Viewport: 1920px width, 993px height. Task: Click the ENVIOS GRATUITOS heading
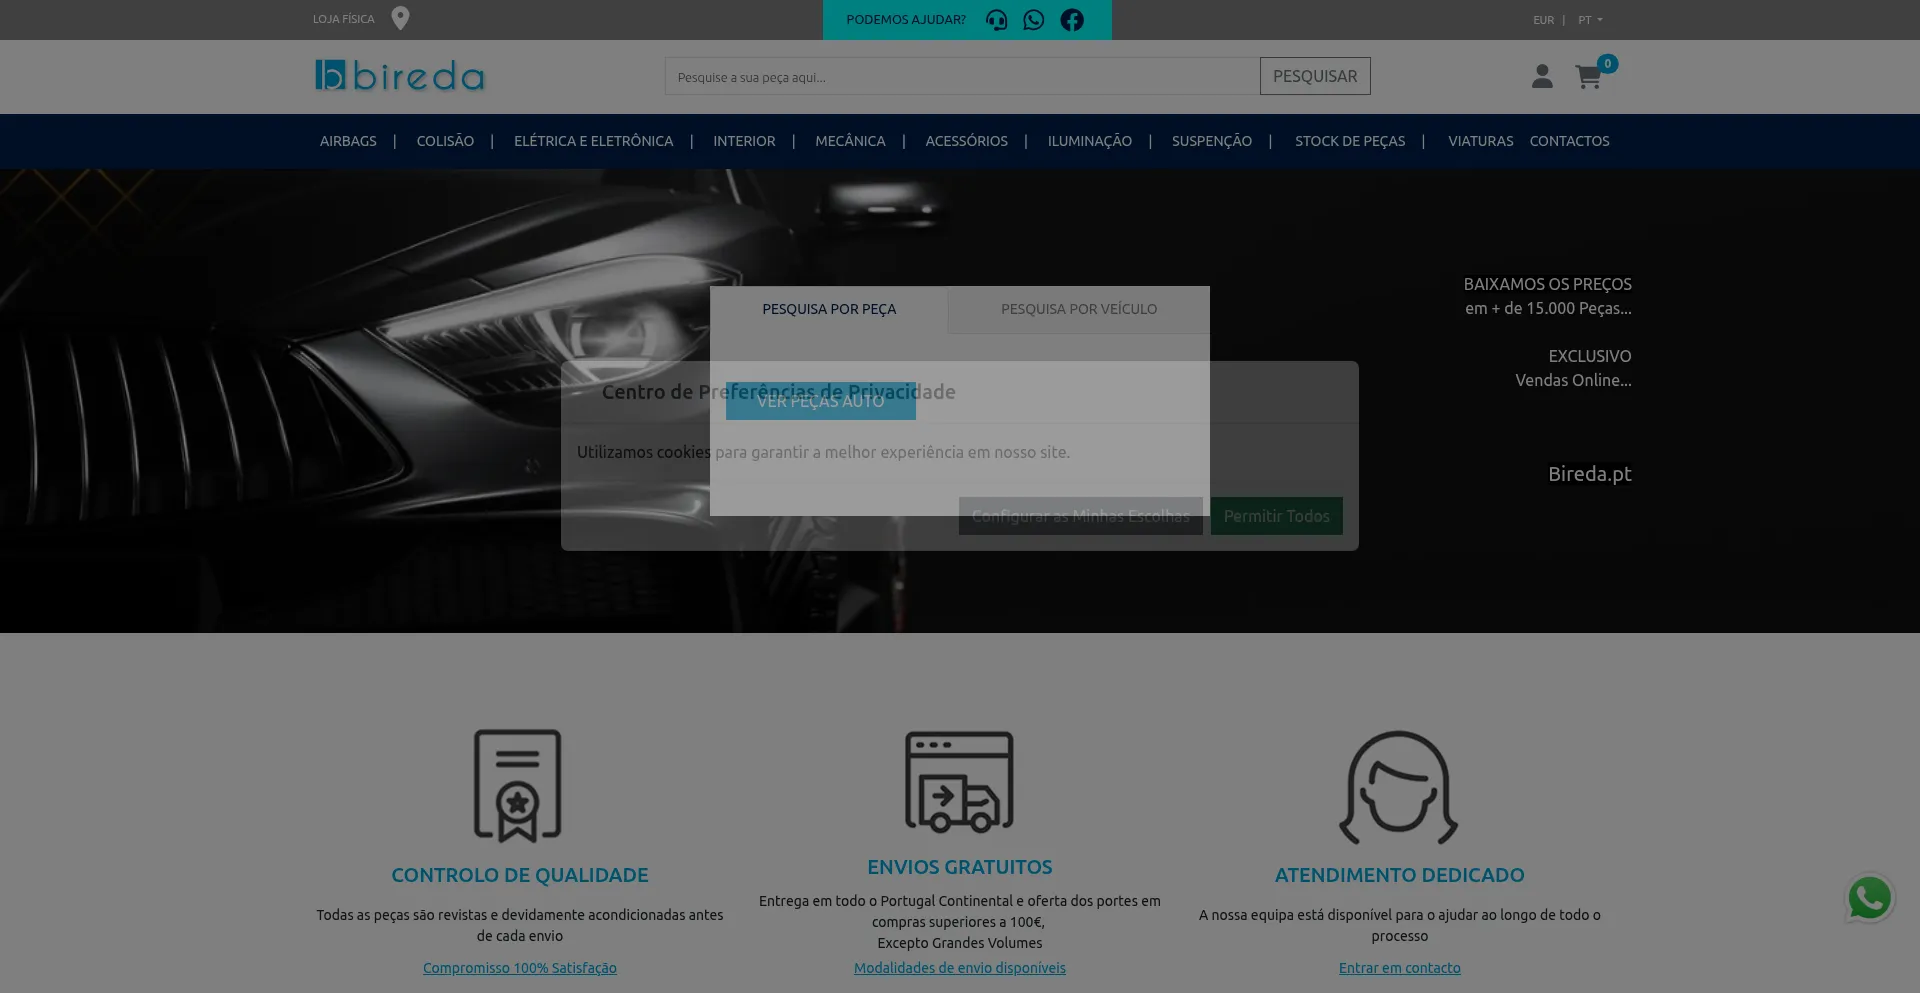960,867
